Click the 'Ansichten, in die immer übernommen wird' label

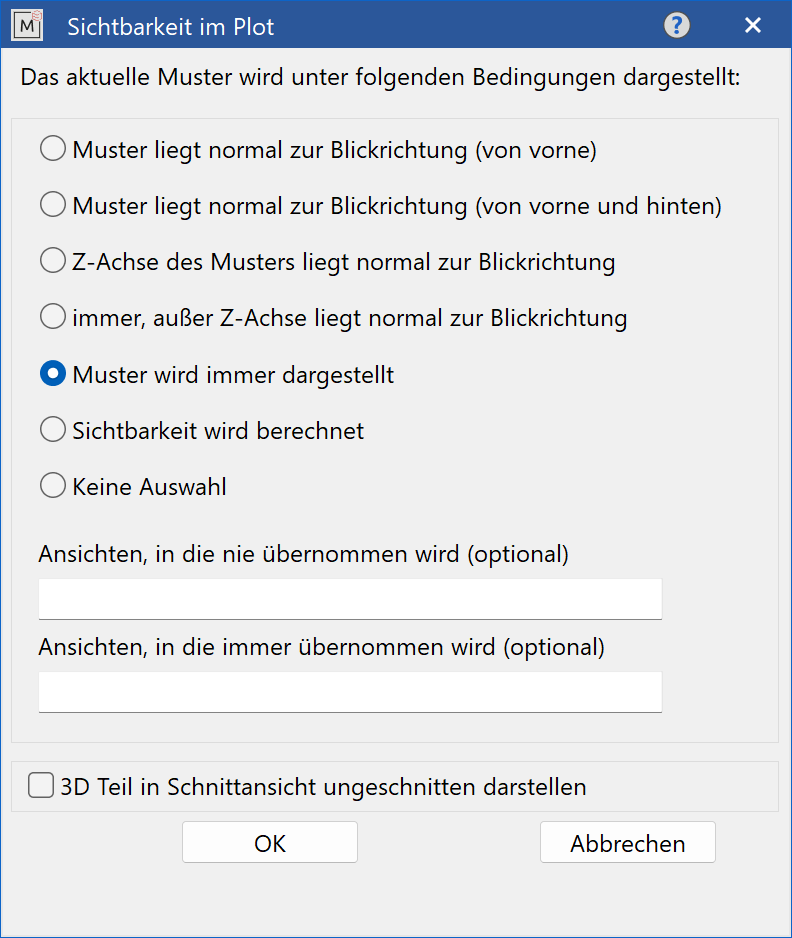click(x=321, y=647)
